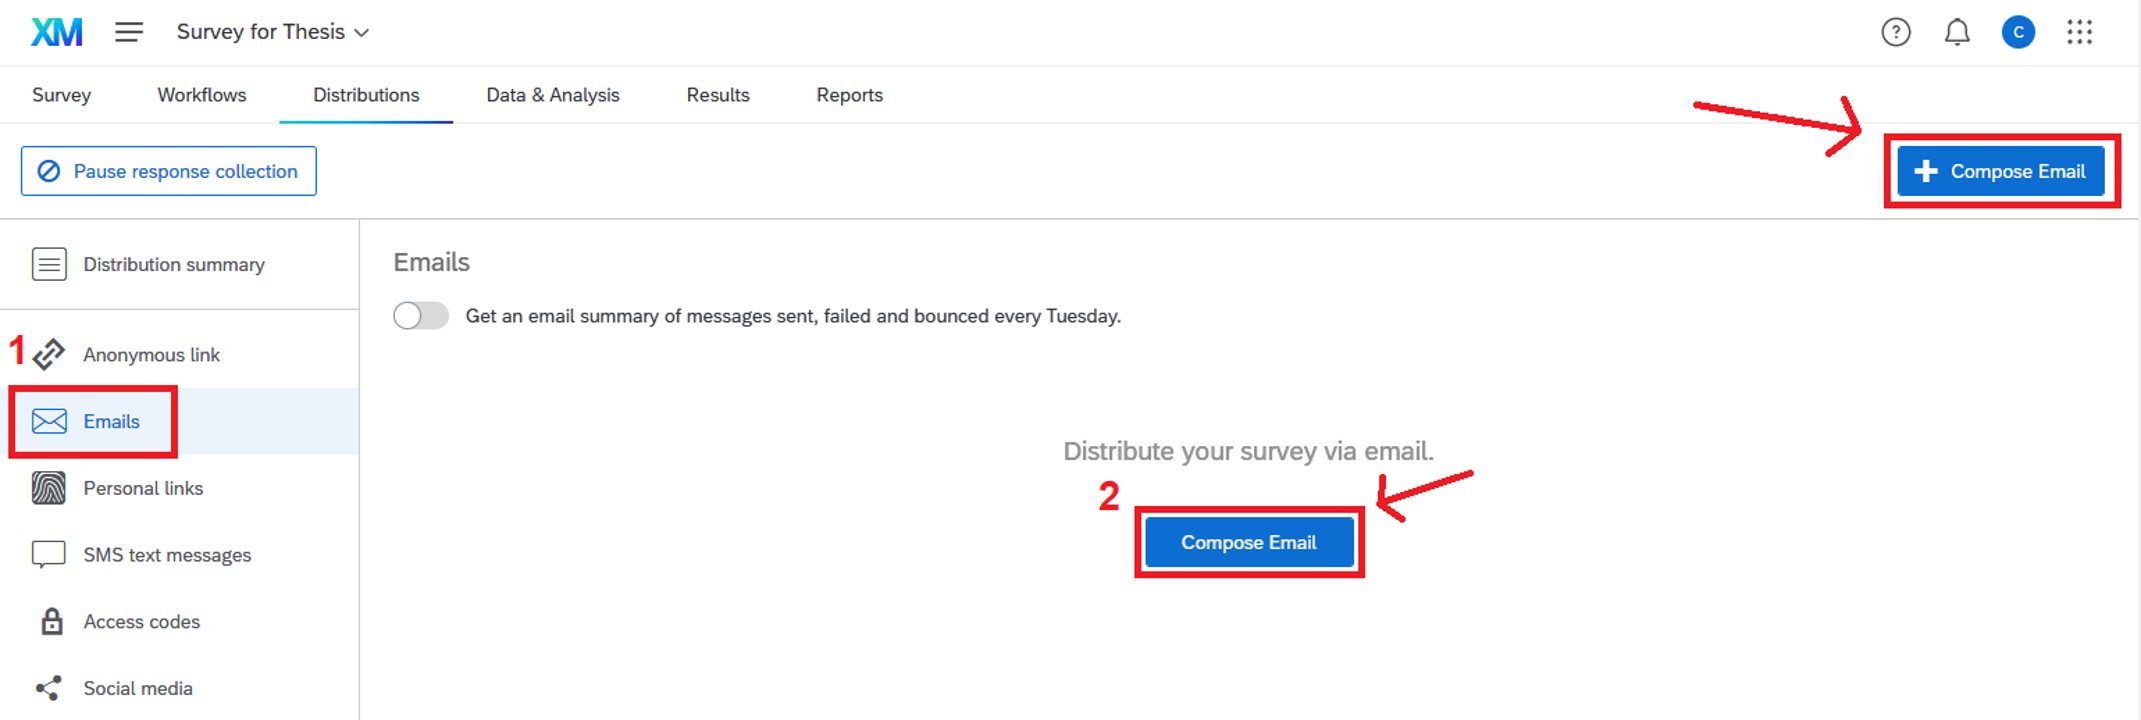Viewport: 2141px width, 720px height.
Task: Click Pause response collection button
Action: point(169,171)
